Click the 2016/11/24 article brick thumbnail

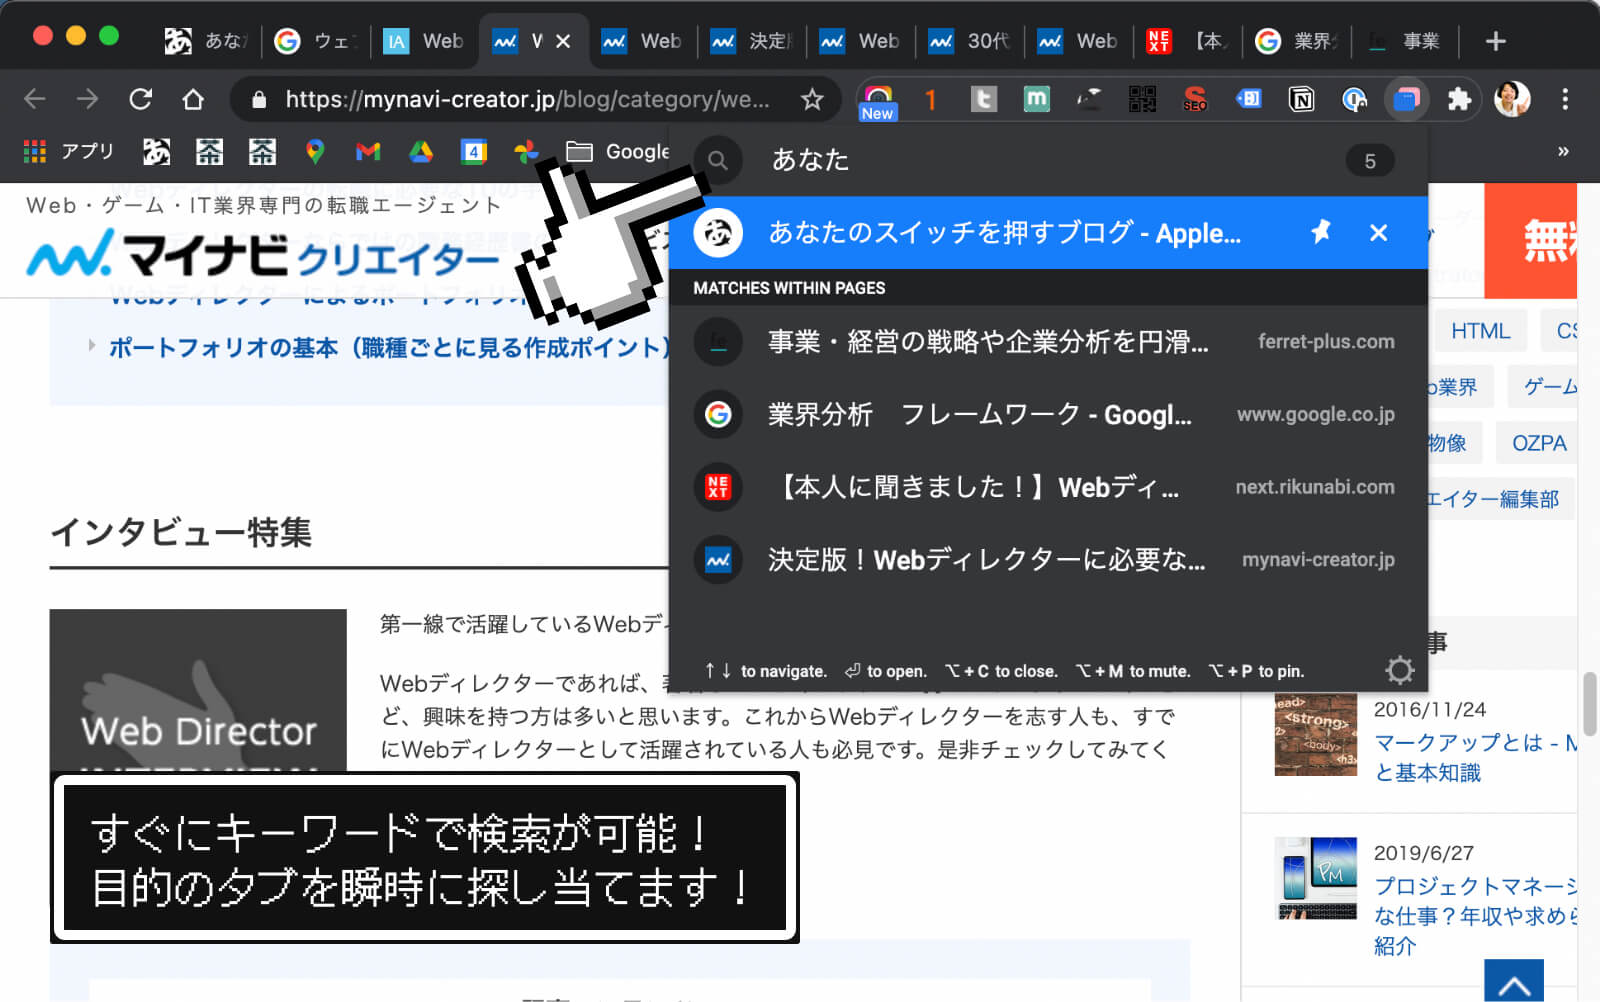pos(1316,735)
